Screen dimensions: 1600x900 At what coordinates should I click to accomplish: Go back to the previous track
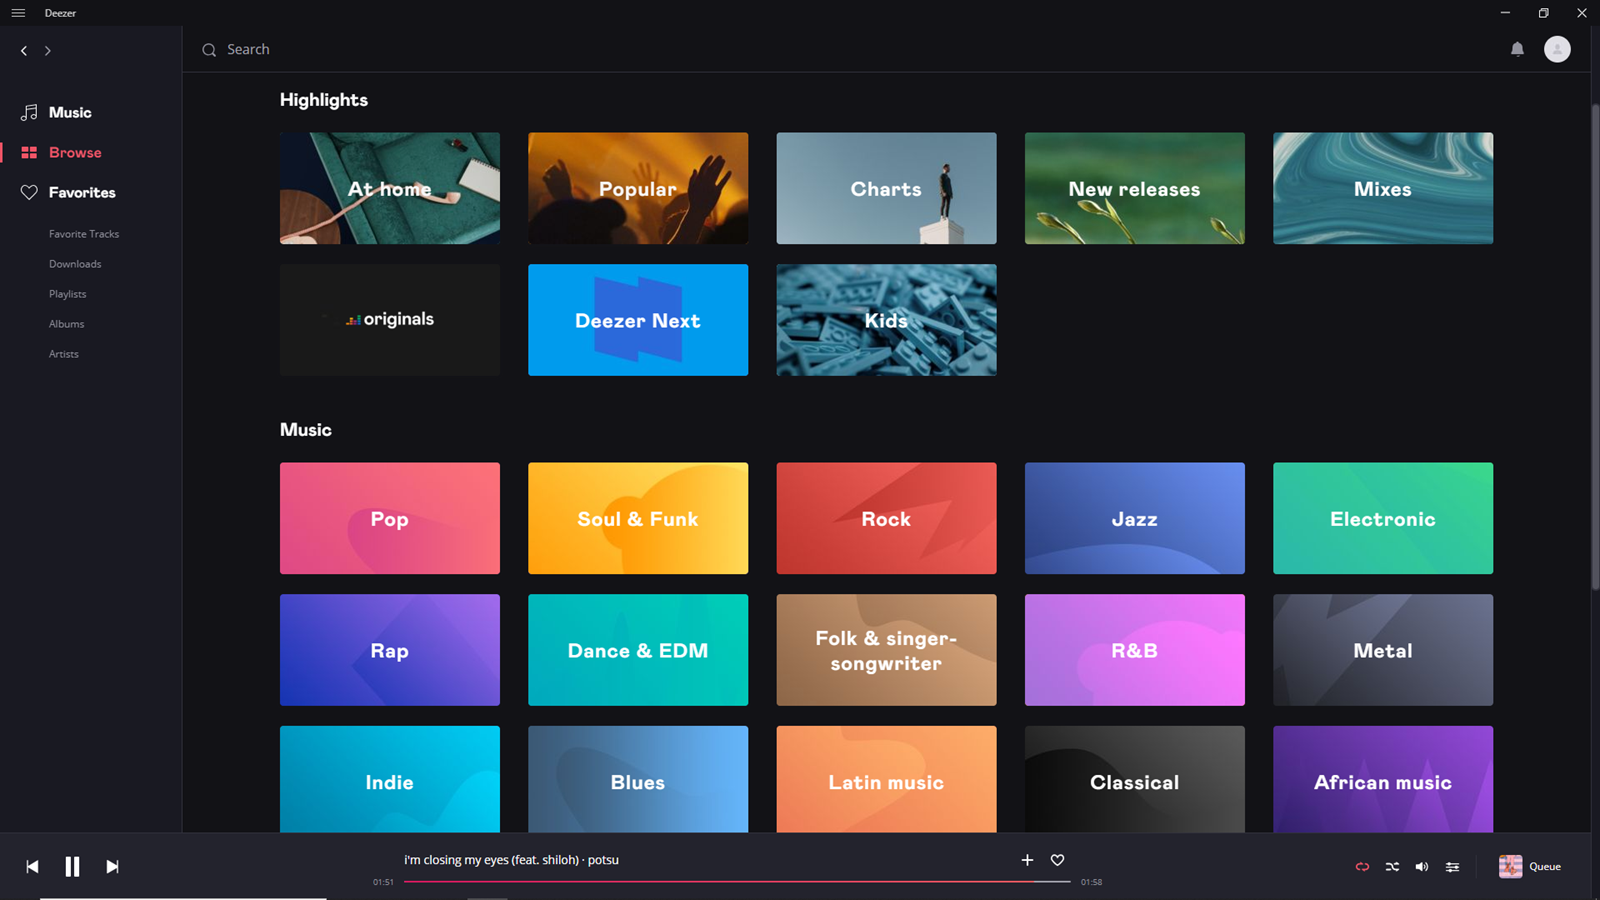(x=32, y=867)
